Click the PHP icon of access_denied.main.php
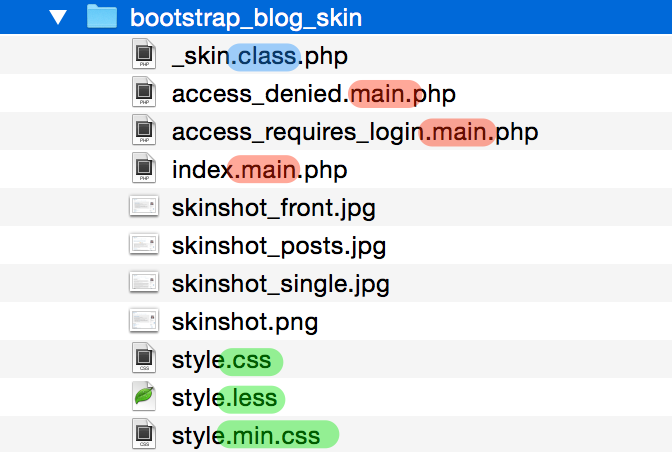Screen dimensions: 672x452 [144, 92]
